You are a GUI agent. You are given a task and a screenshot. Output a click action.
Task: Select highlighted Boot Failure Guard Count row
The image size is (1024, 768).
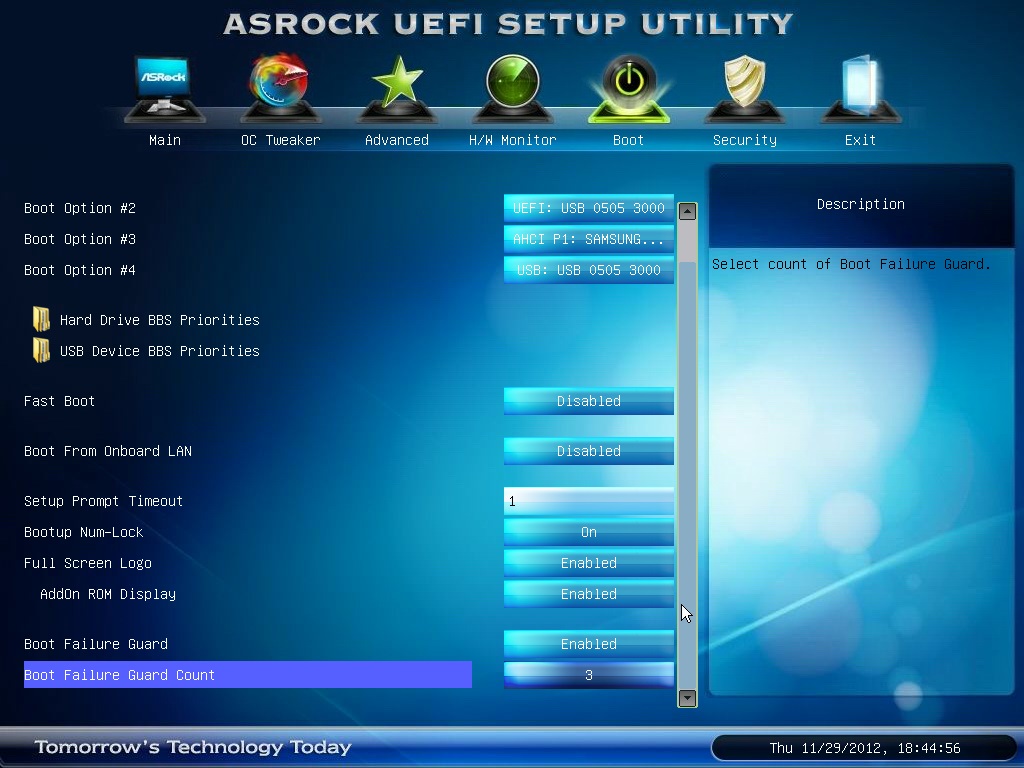pyautogui.click(x=248, y=675)
